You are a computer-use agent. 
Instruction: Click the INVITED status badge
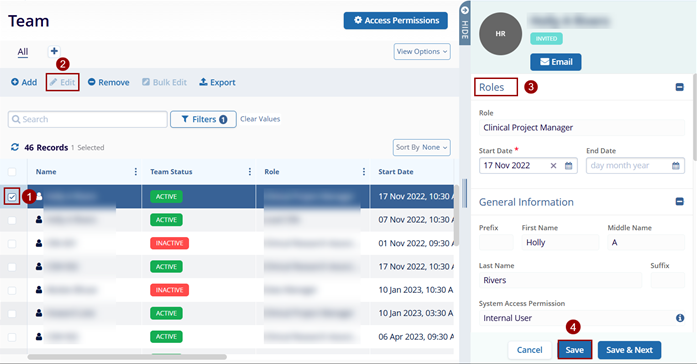546,39
